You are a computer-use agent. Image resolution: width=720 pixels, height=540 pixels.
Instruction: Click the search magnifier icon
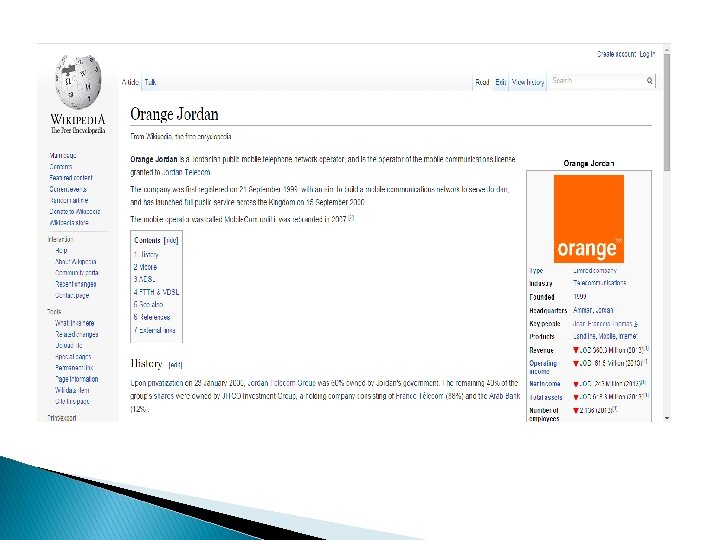pos(649,81)
